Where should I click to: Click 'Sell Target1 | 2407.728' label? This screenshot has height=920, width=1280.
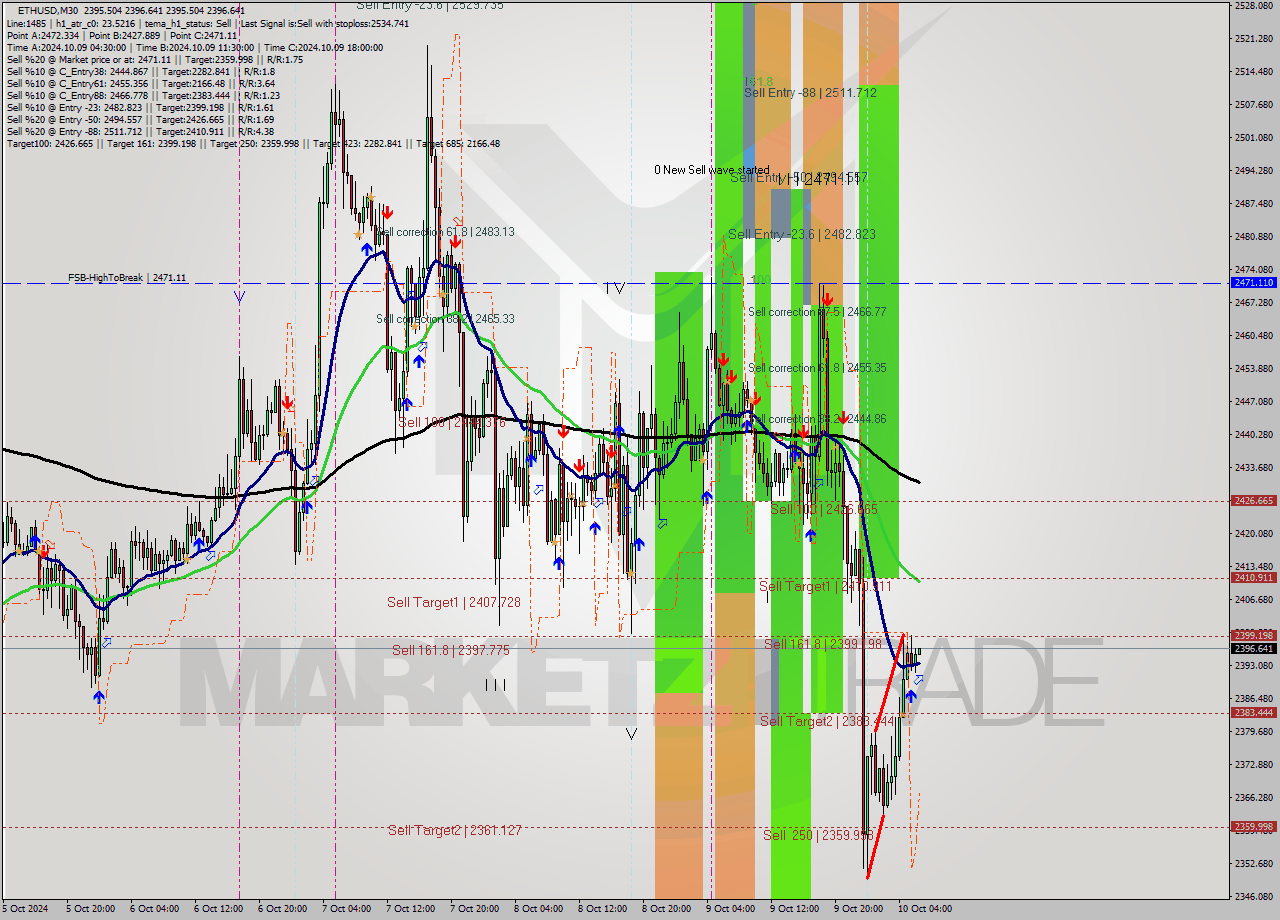[x=454, y=602]
